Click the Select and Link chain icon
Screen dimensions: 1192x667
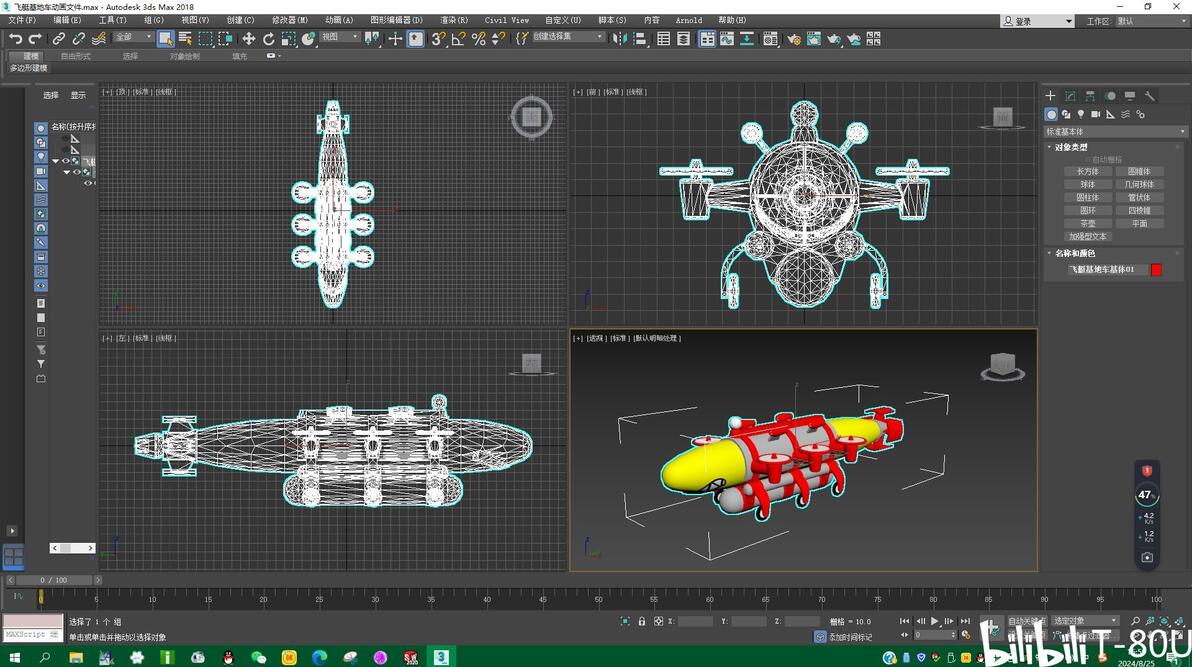tap(59, 39)
